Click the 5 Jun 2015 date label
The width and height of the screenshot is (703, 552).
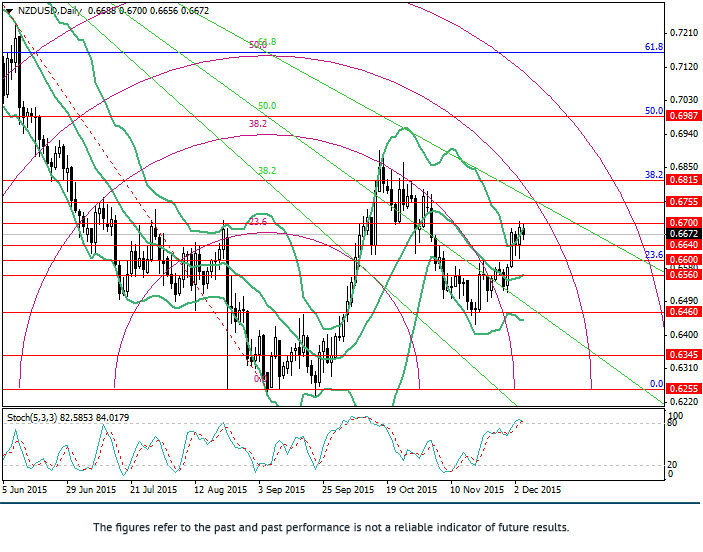25,490
